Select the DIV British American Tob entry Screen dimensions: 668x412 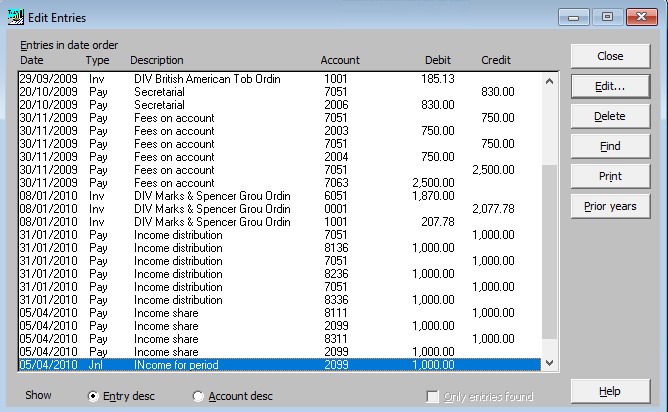pos(280,79)
